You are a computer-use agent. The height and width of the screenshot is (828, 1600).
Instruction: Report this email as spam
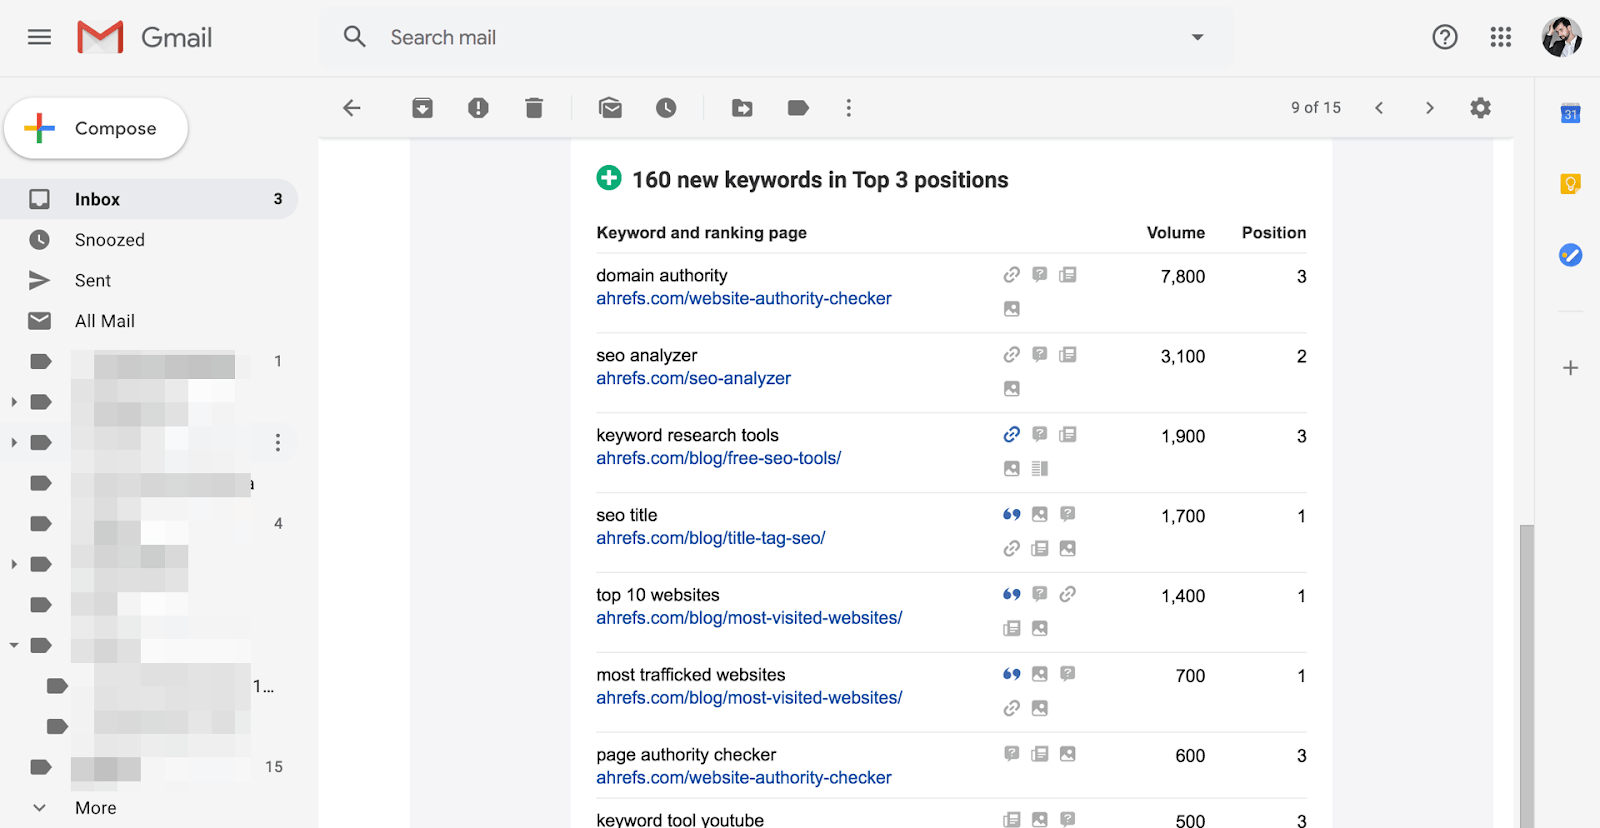click(x=478, y=108)
